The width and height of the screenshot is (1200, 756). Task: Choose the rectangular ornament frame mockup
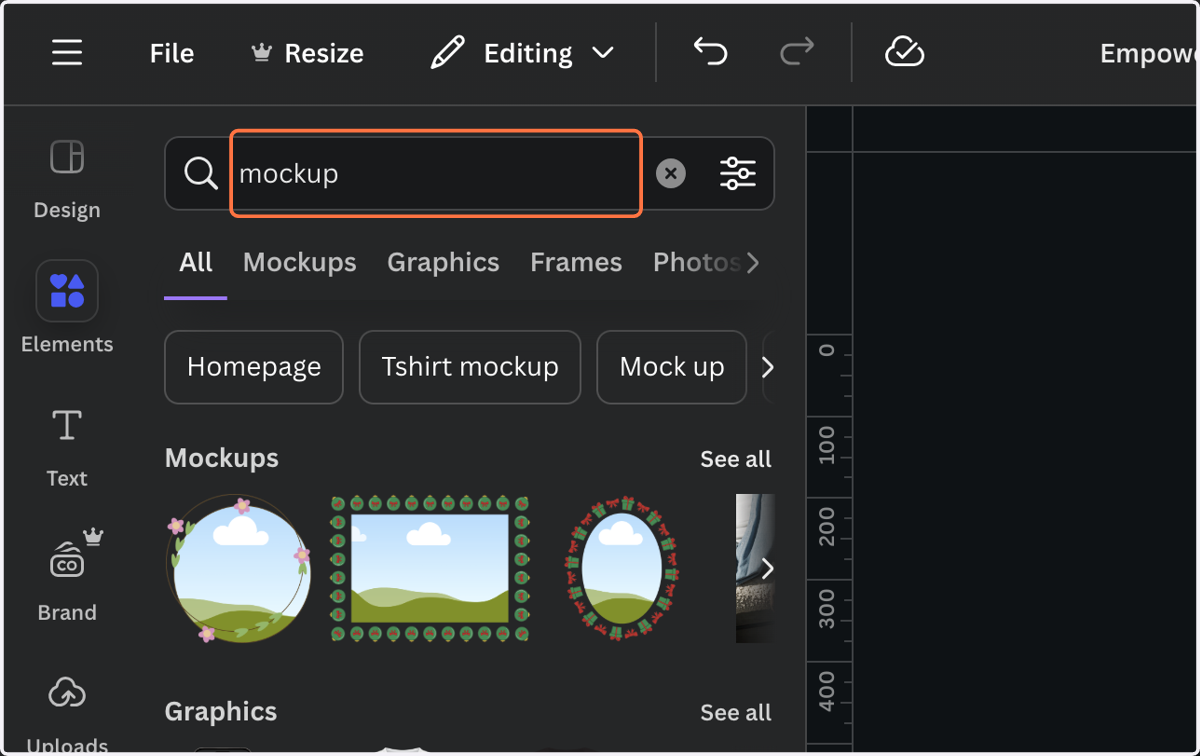pyautogui.click(x=430, y=568)
